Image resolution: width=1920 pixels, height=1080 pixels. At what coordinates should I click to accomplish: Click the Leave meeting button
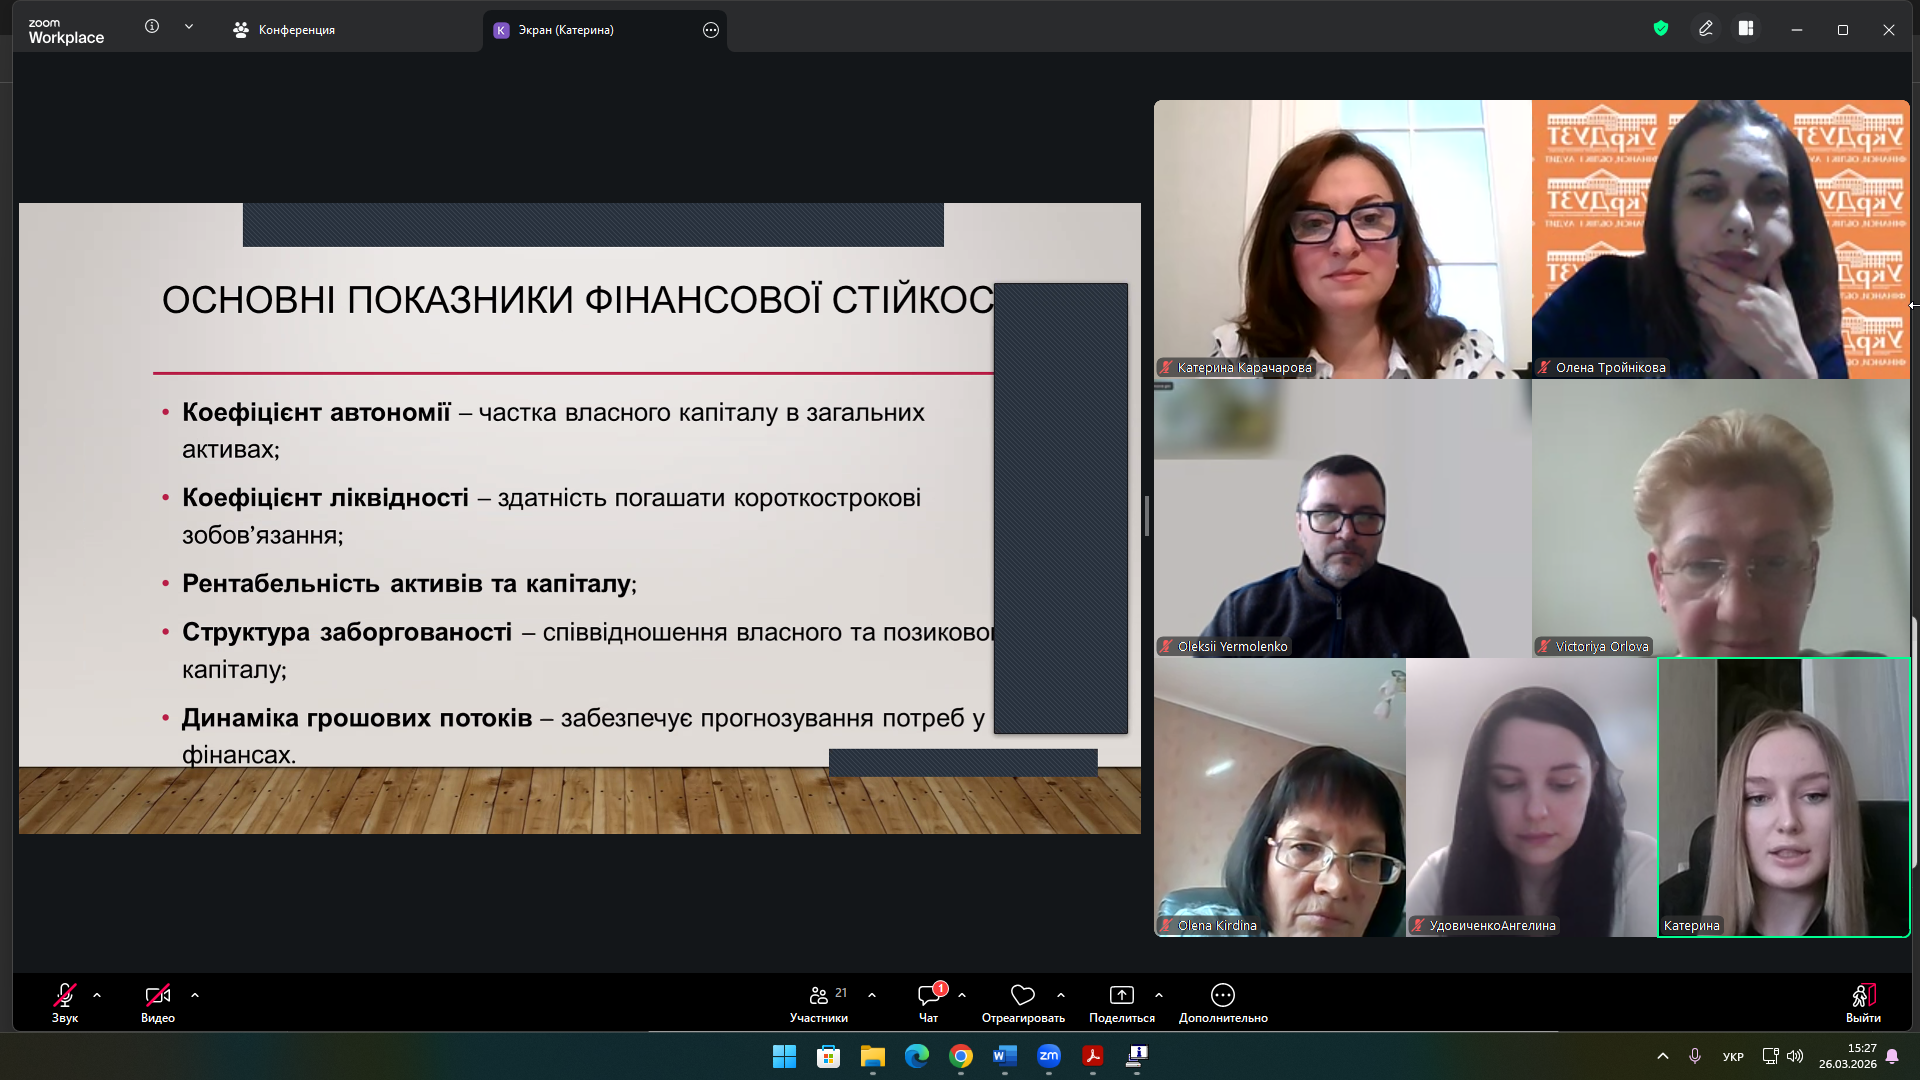coord(1862,995)
